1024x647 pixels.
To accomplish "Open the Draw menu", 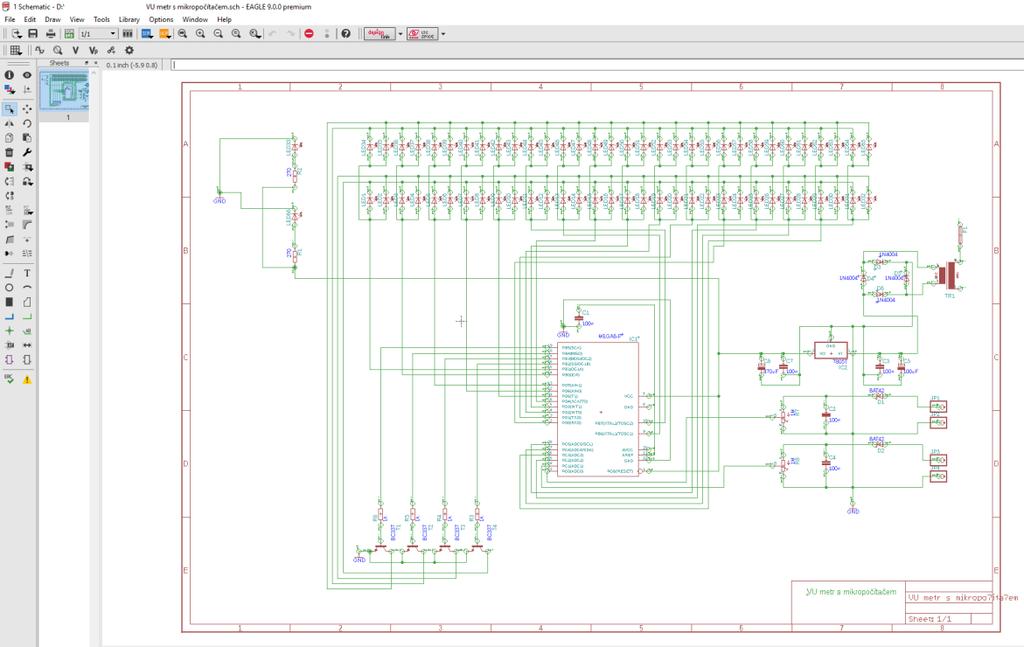I will click(52, 20).
